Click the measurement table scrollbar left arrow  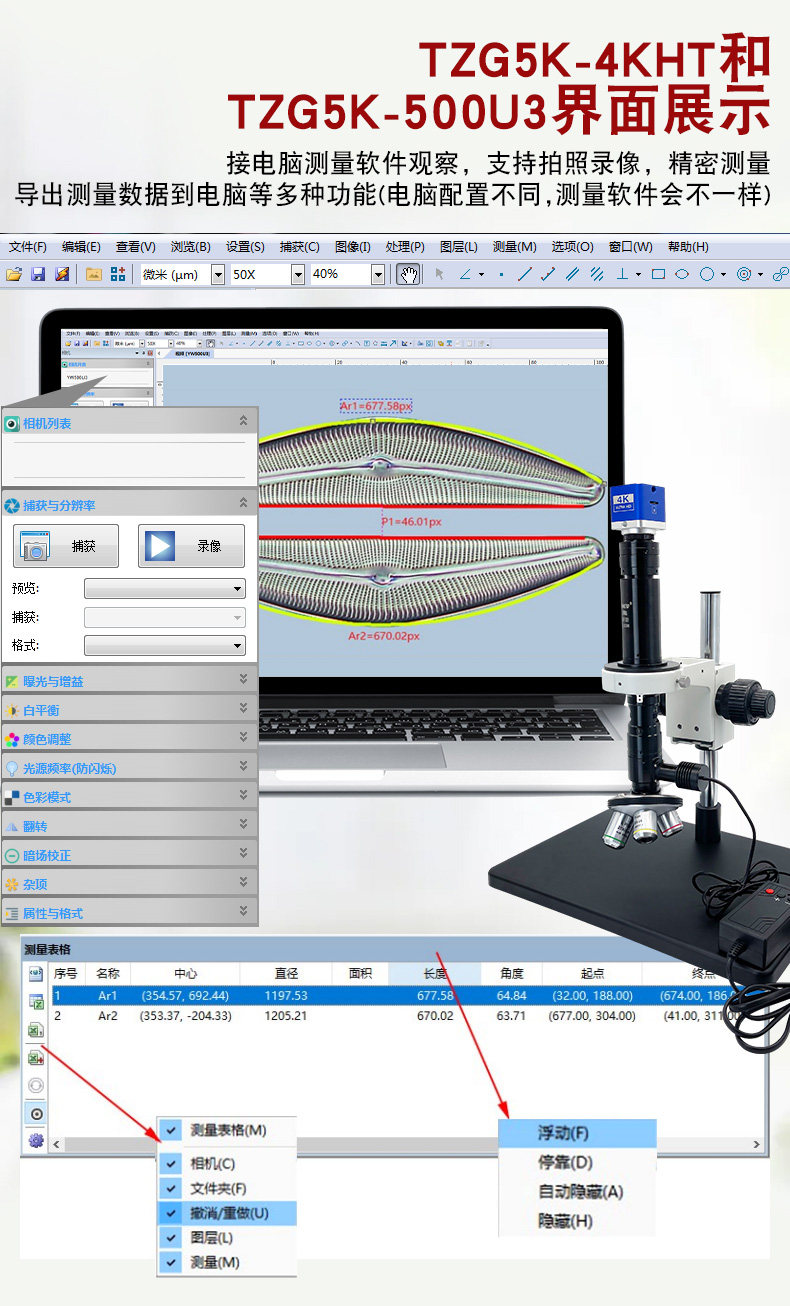point(57,1143)
